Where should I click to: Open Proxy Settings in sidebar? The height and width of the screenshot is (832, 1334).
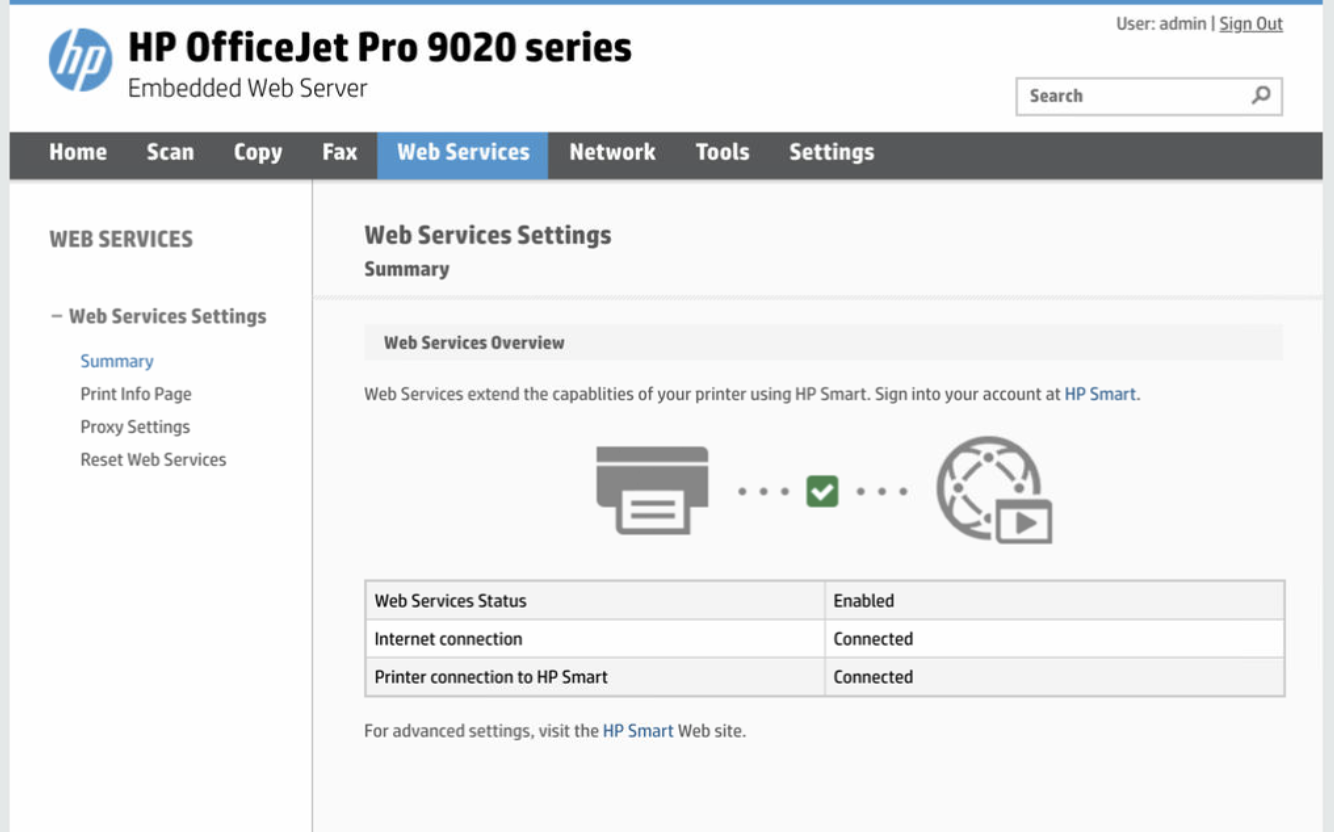click(135, 427)
